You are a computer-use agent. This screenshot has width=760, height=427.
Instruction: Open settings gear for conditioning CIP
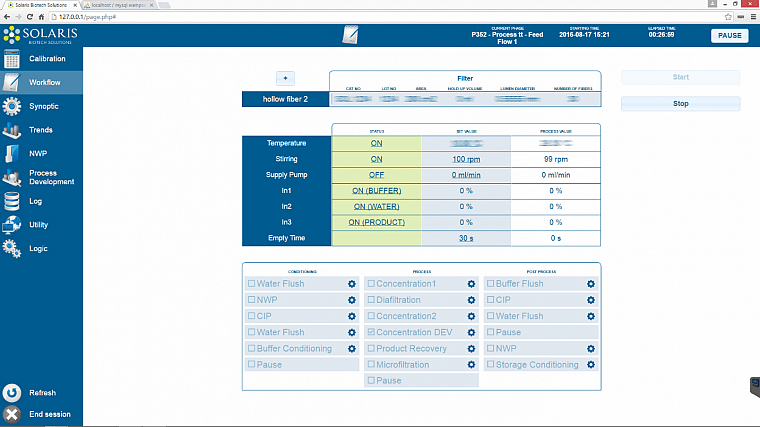(352, 316)
